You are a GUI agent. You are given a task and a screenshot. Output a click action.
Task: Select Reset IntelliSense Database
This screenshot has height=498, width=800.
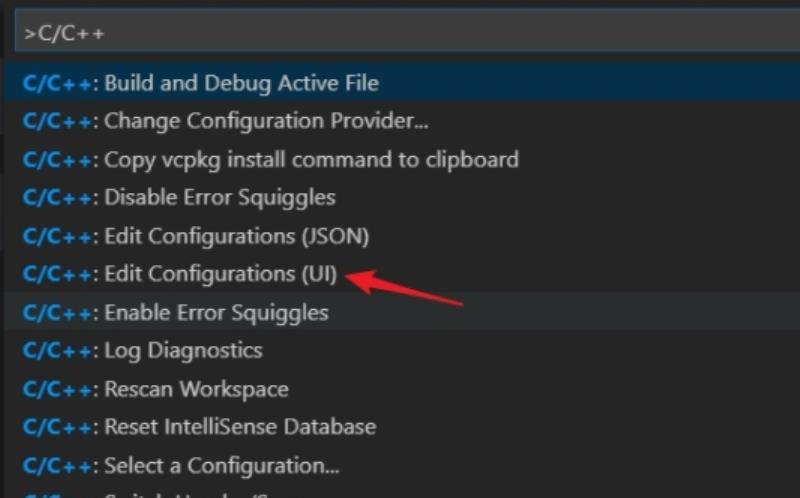point(402,427)
